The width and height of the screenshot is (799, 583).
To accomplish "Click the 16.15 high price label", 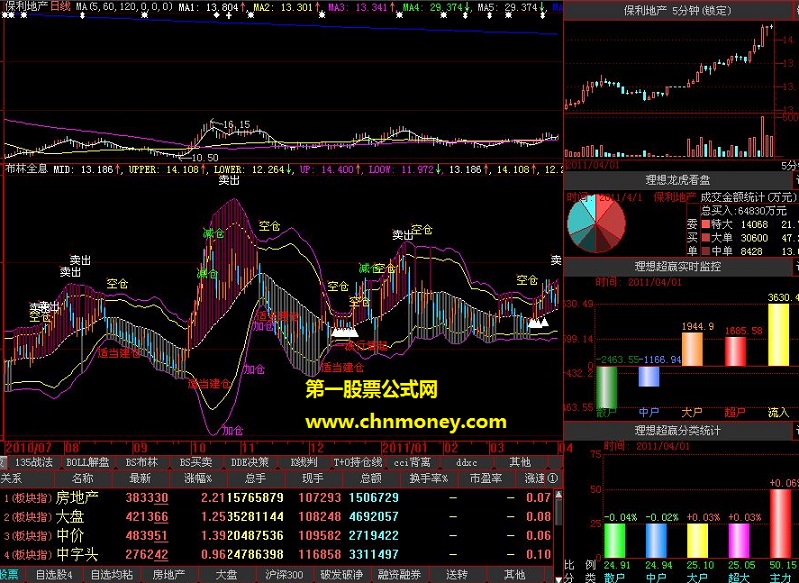I will click(x=236, y=124).
